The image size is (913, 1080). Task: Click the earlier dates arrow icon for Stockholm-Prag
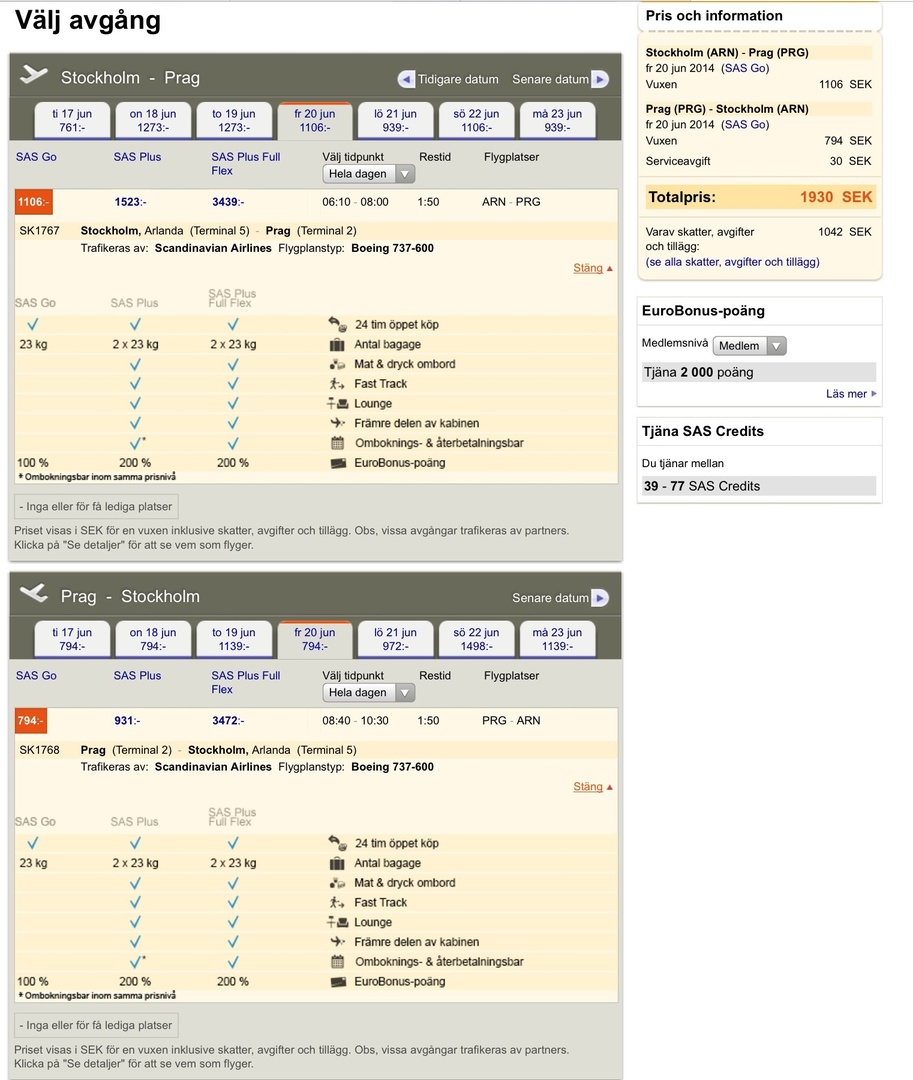point(406,79)
